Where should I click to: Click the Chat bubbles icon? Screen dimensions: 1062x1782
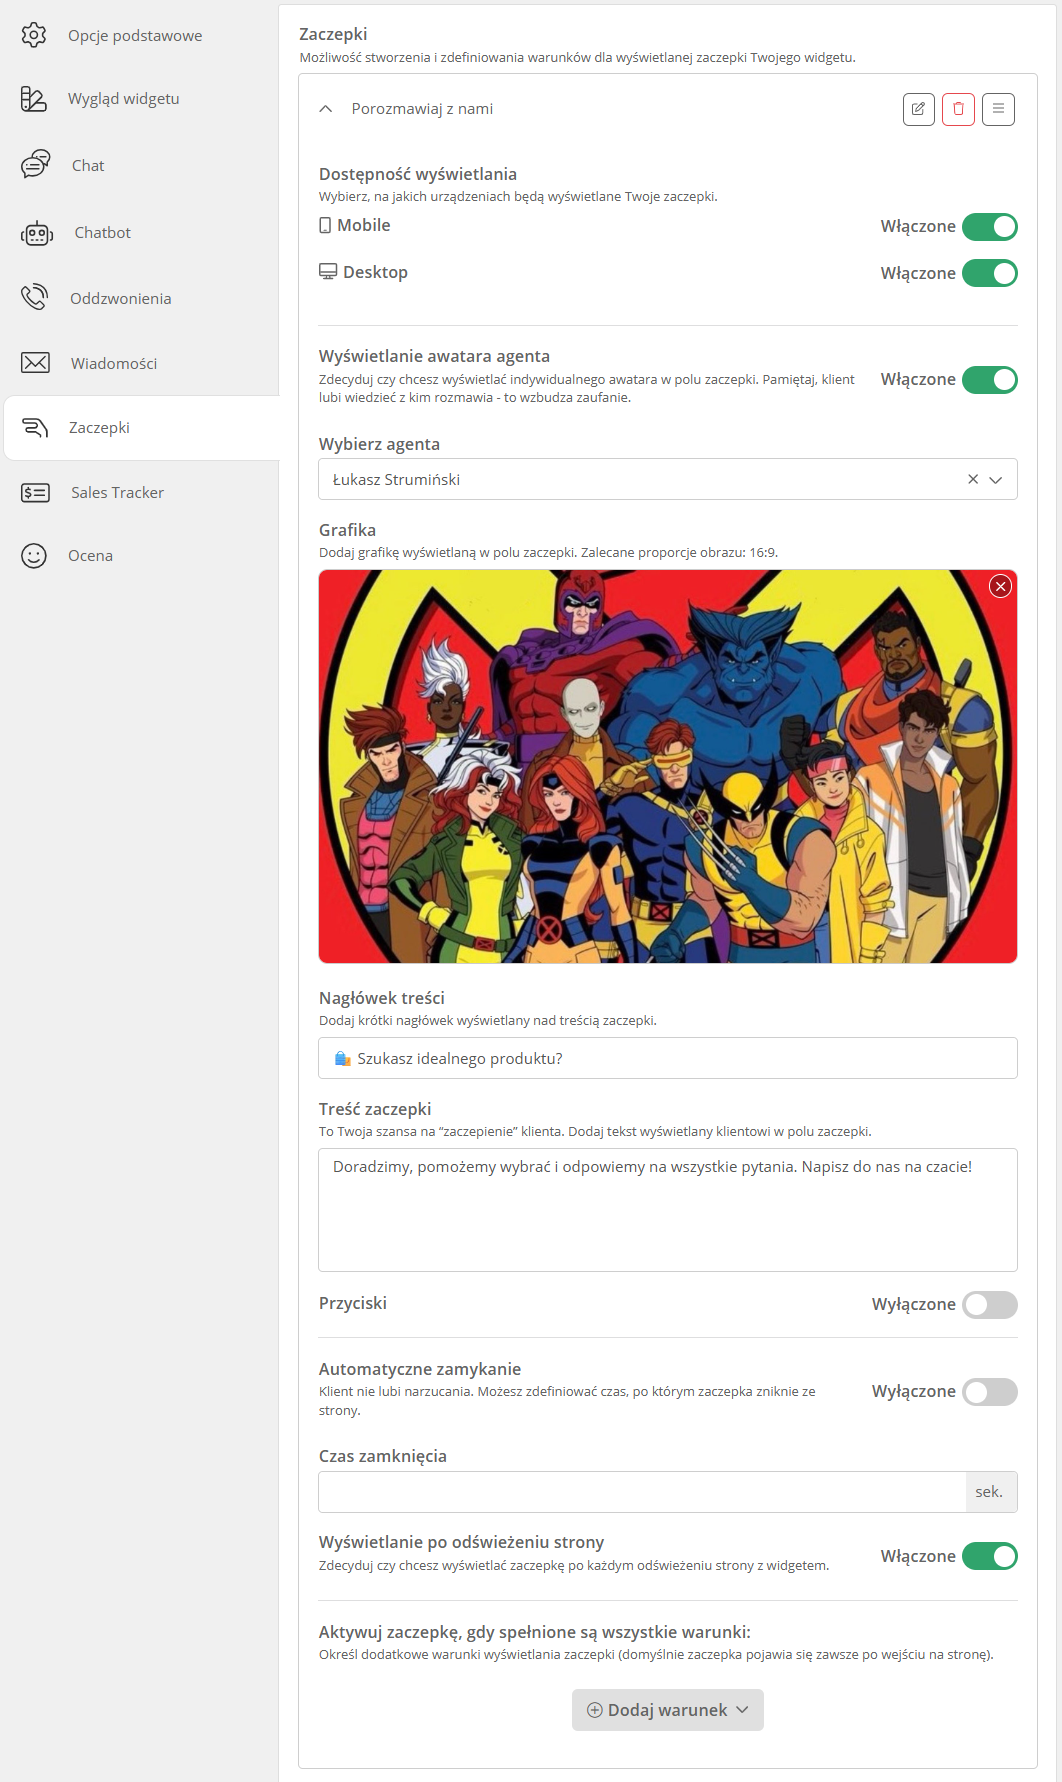(x=36, y=164)
